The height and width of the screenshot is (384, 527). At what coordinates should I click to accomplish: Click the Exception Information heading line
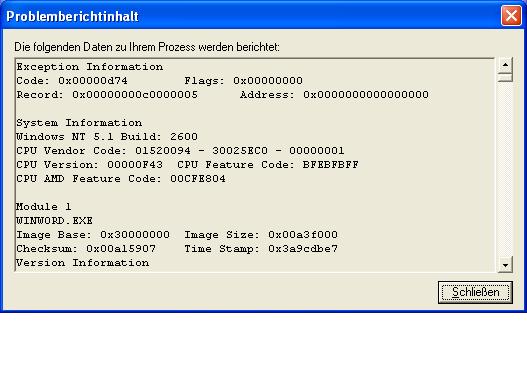pos(90,67)
